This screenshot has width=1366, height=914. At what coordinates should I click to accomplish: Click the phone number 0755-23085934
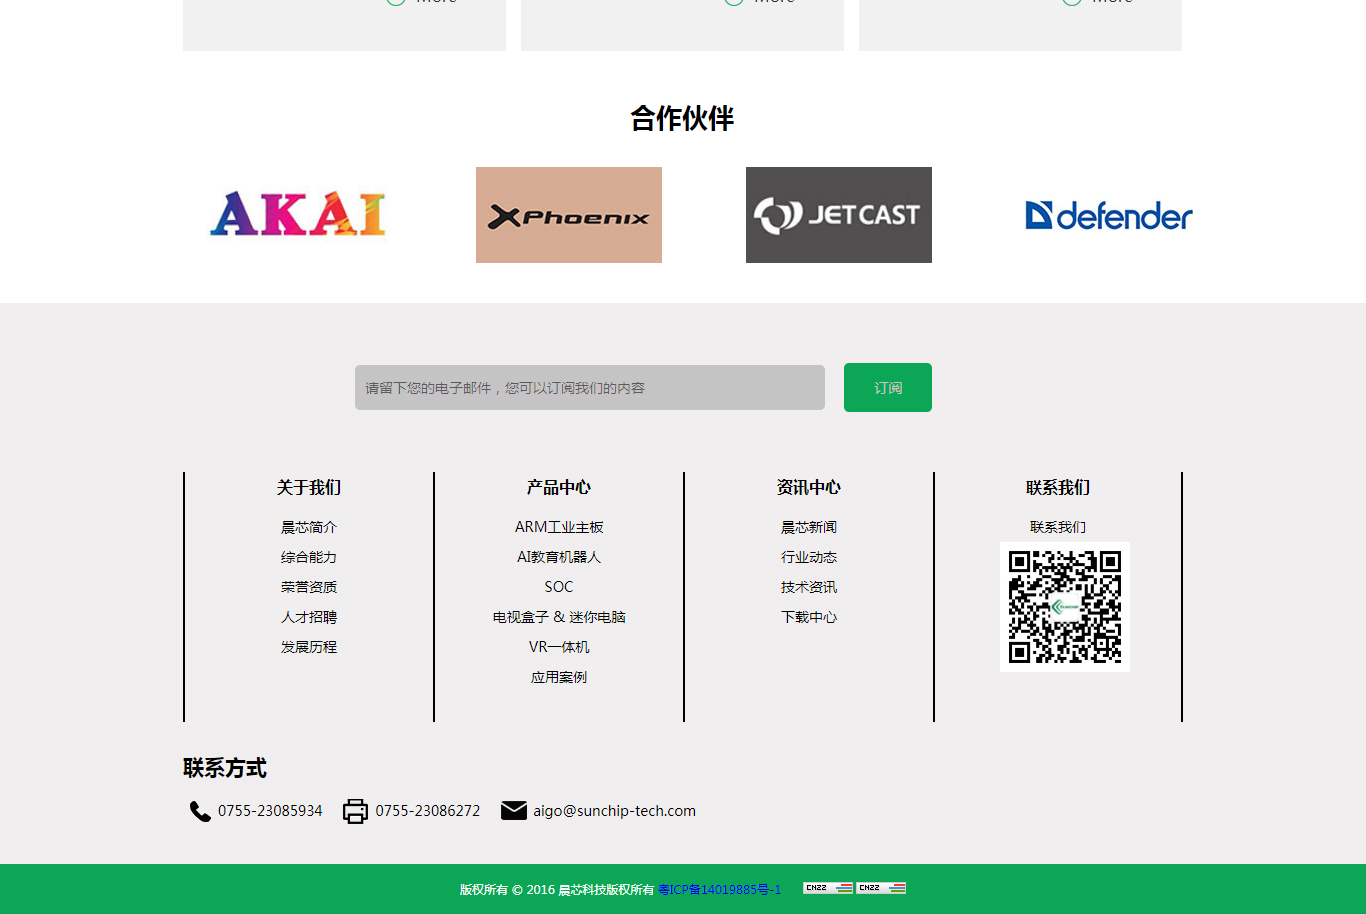click(x=270, y=811)
